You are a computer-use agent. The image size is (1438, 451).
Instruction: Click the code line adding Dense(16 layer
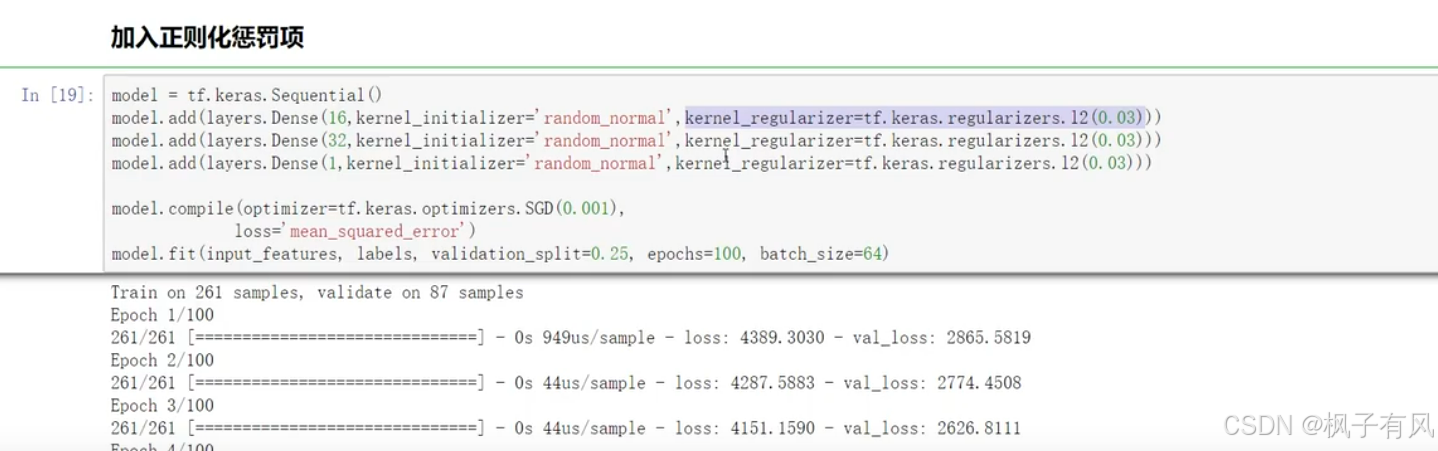pos(636,118)
